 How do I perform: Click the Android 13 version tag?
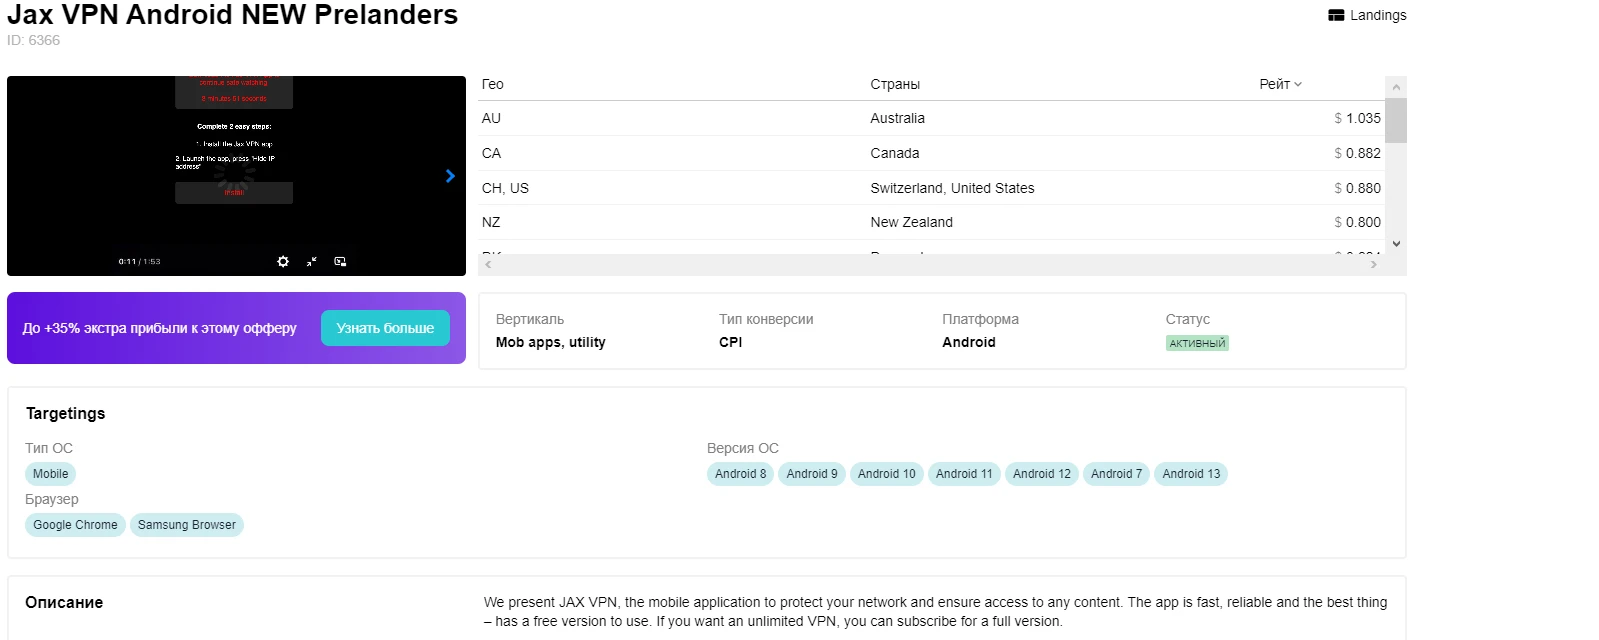[x=1191, y=474]
